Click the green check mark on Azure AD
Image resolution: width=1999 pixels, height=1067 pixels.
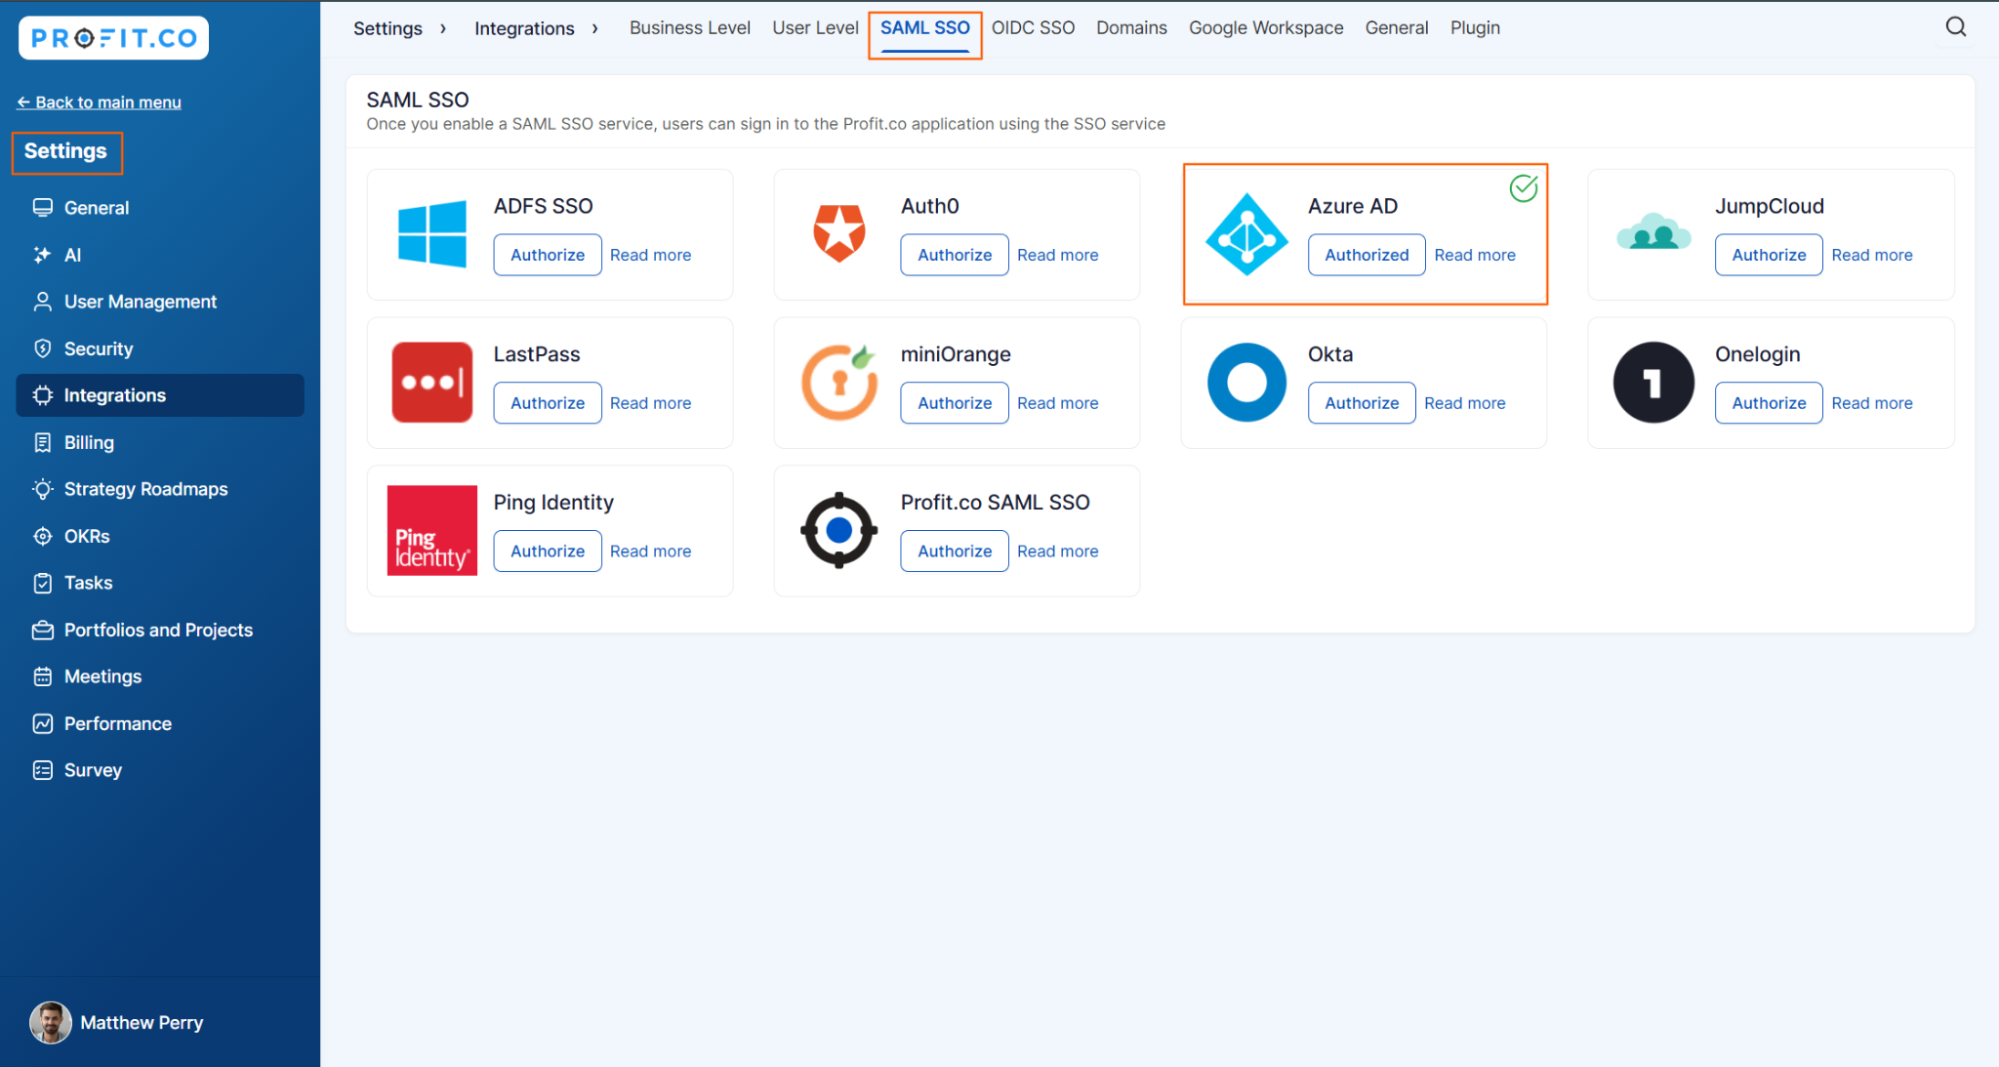(1523, 188)
